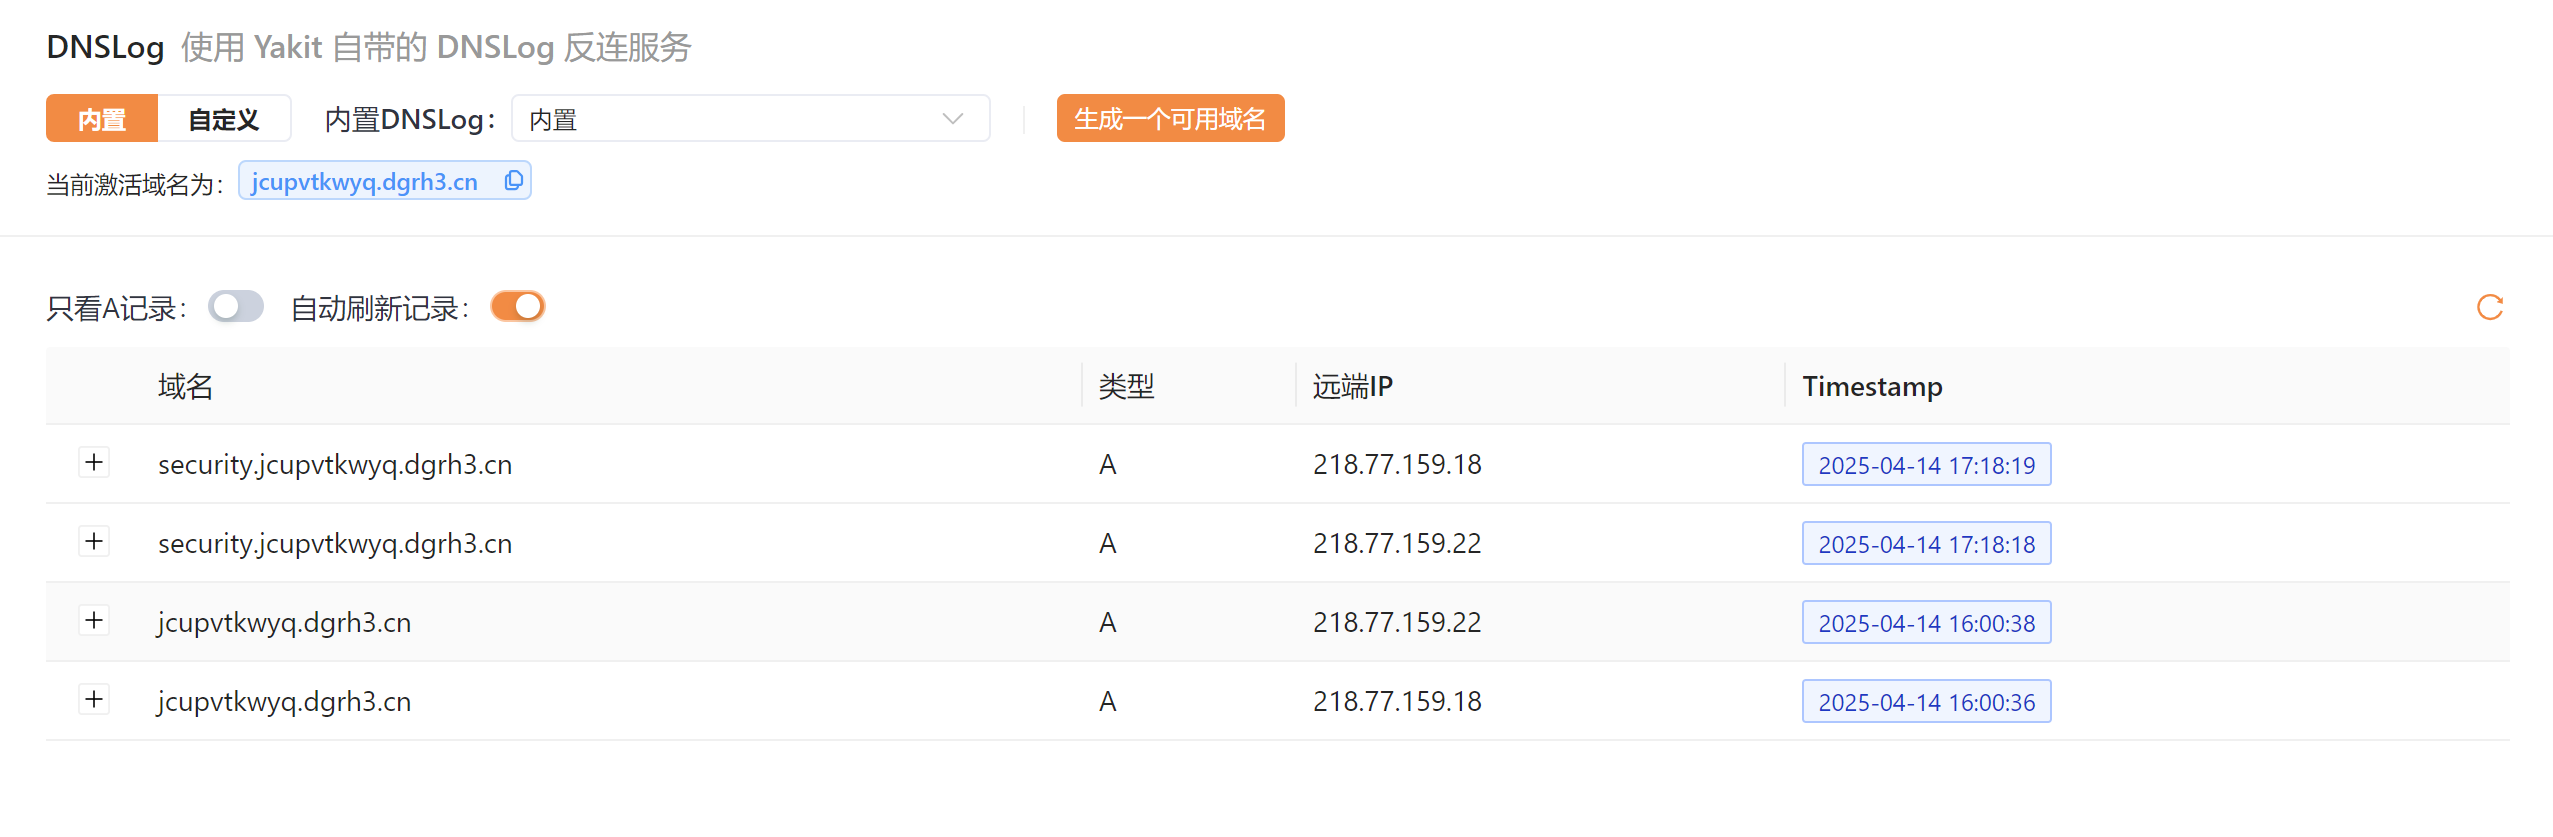Select the 内置 tab

click(x=102, y=119)
